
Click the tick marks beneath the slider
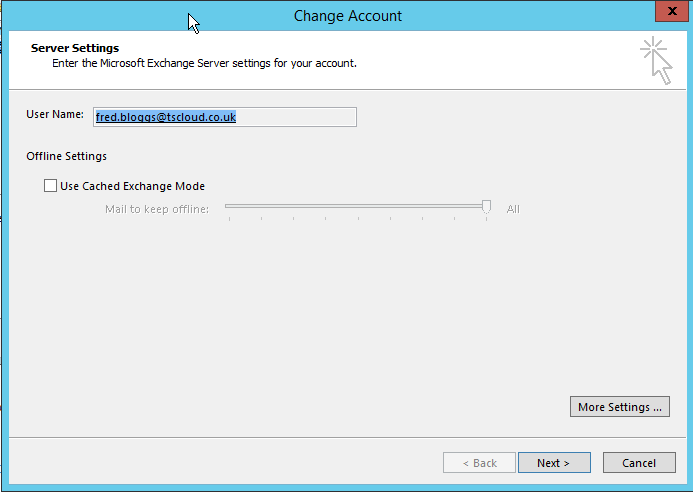pos(358,218)
